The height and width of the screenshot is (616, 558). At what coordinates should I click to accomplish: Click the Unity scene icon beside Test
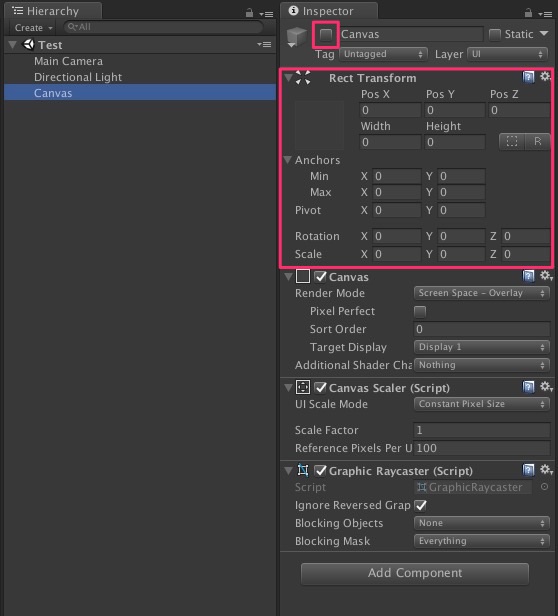click(29, 44)
